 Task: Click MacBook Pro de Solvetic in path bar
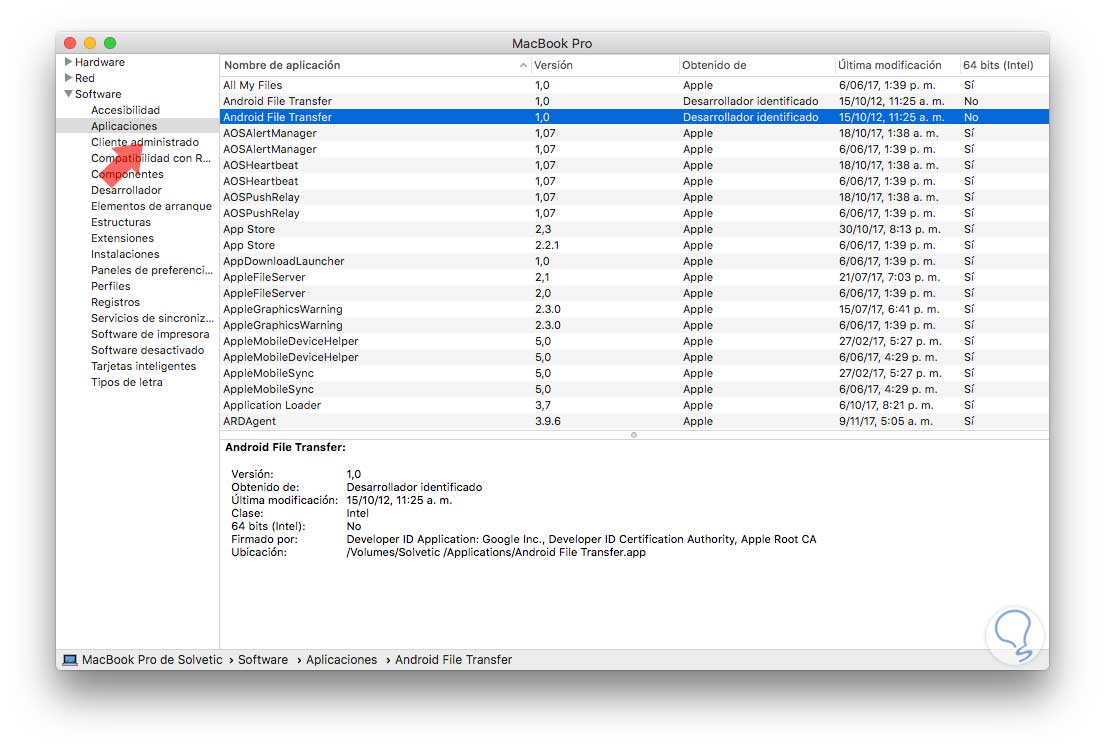(x=152, y=660)
